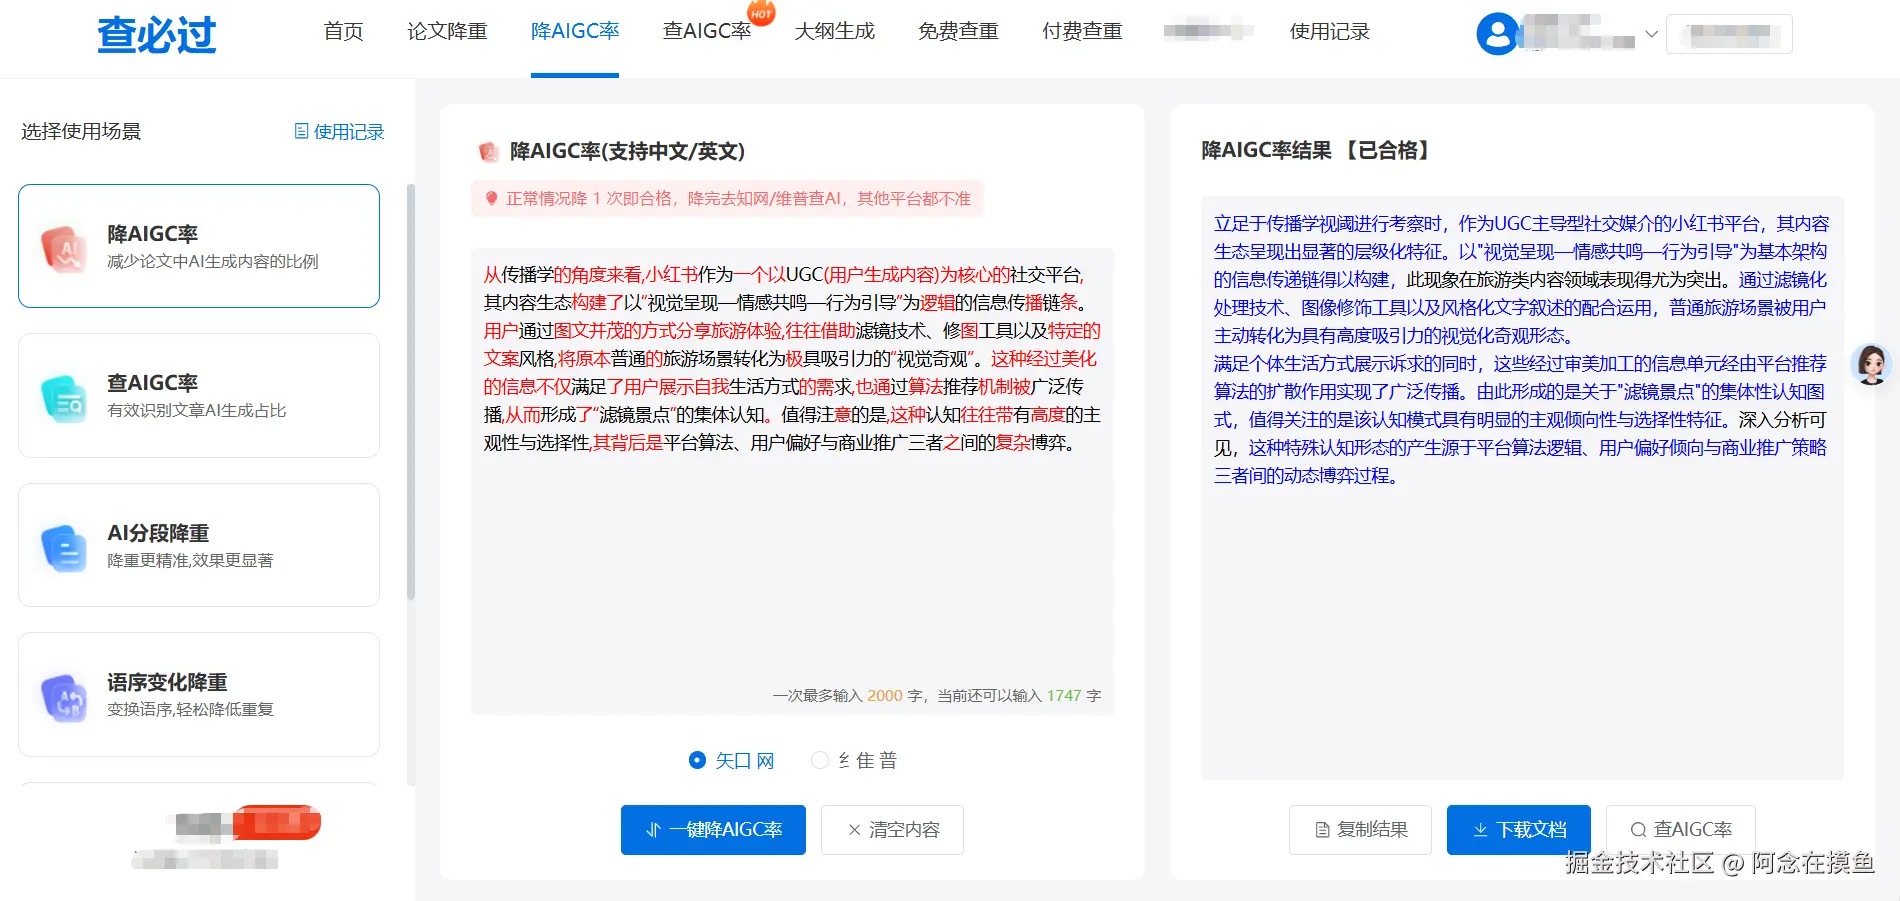
Task: Open the customer service avatar
Action: point(1871,364)
